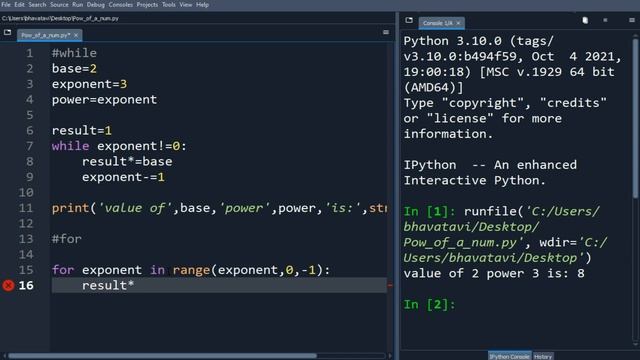Open the Projects menu
Screen dimensions: 640x360
[x=147, y=5]
